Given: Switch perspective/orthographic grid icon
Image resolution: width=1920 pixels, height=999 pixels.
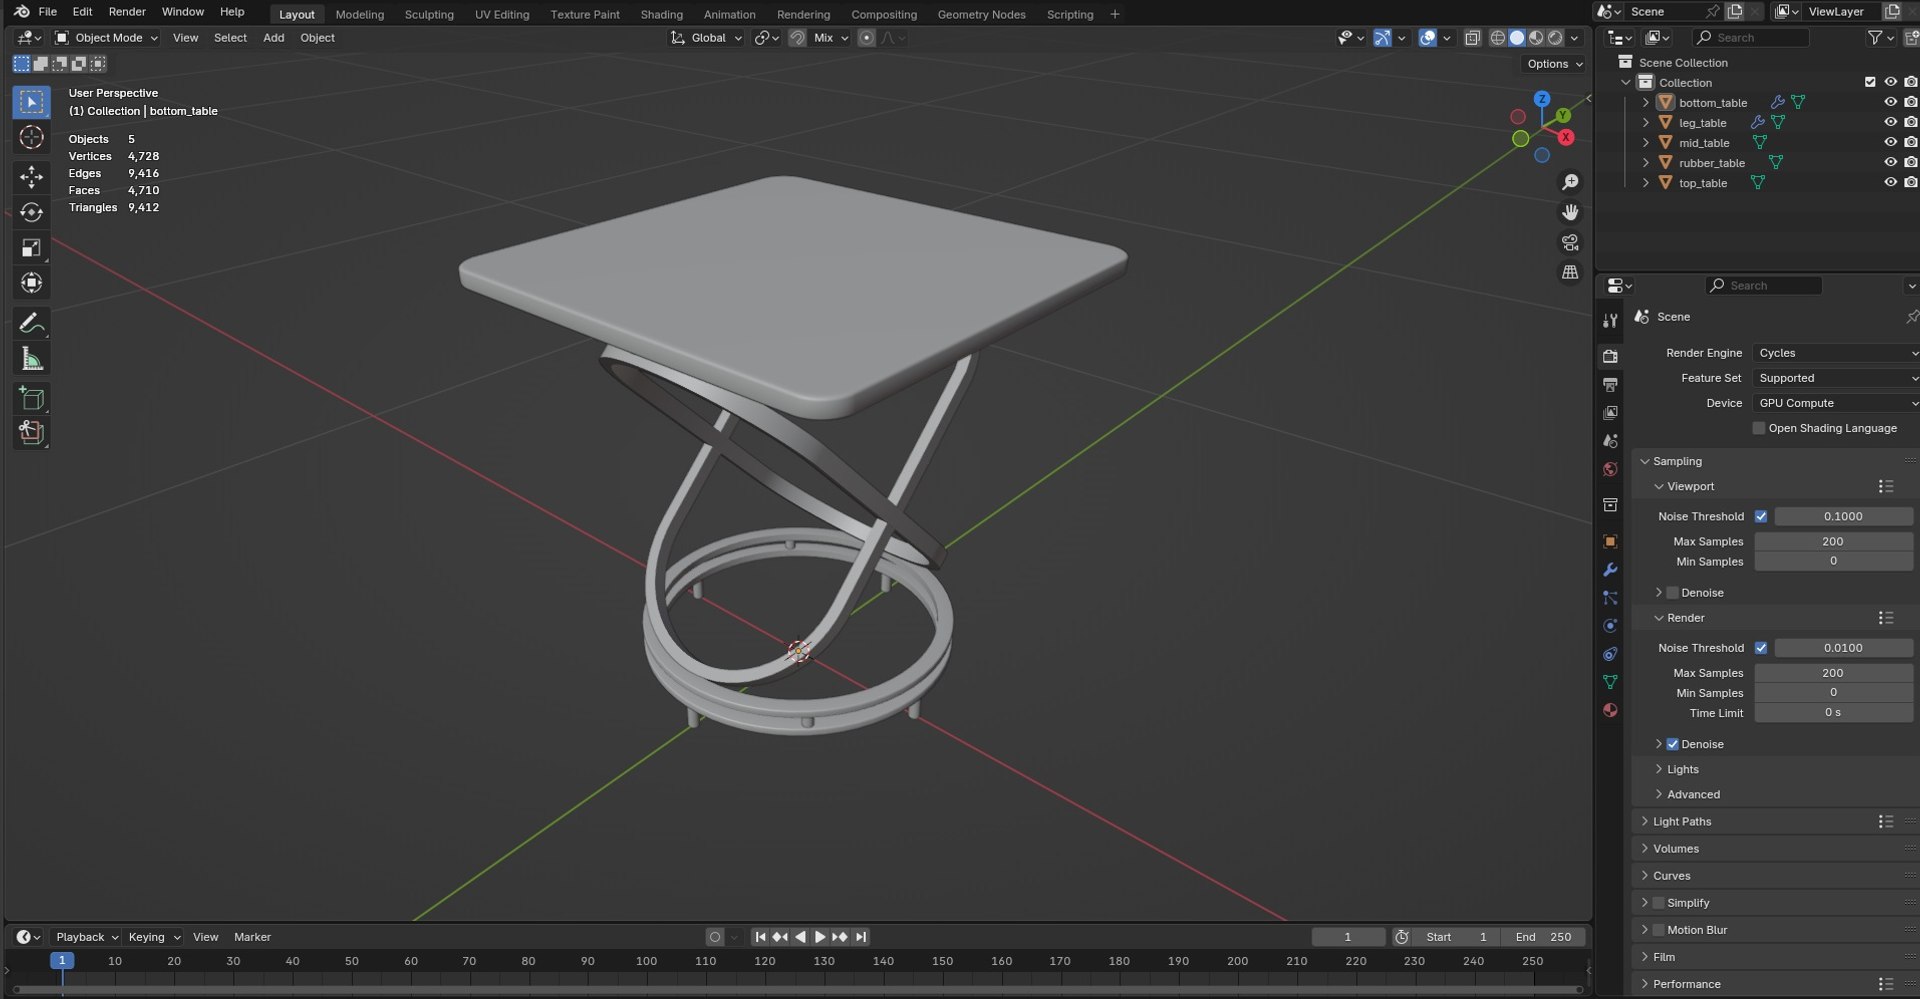Looking at the screenshot, I should [x=1570, y=272].
